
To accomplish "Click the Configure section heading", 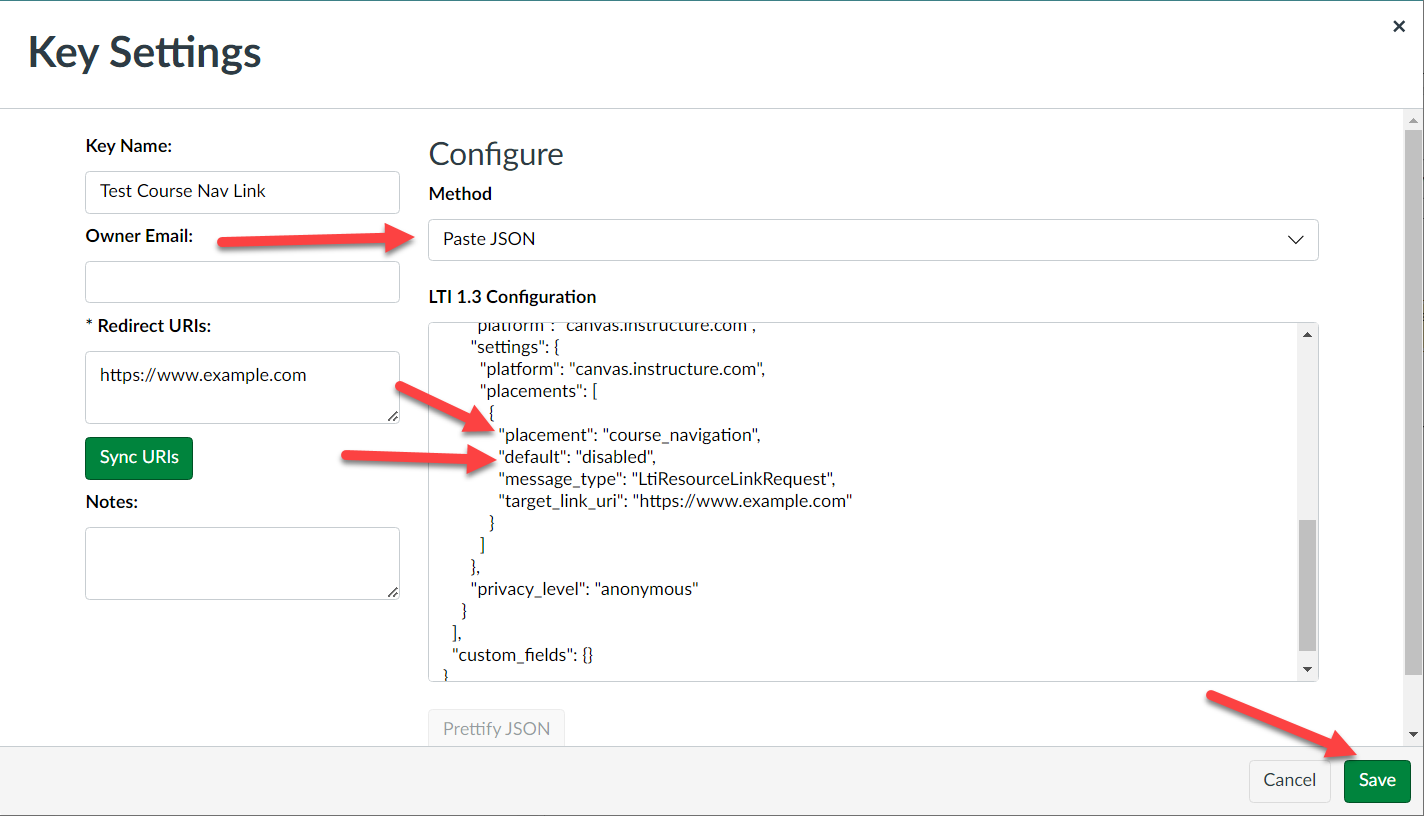I will 495,154.
